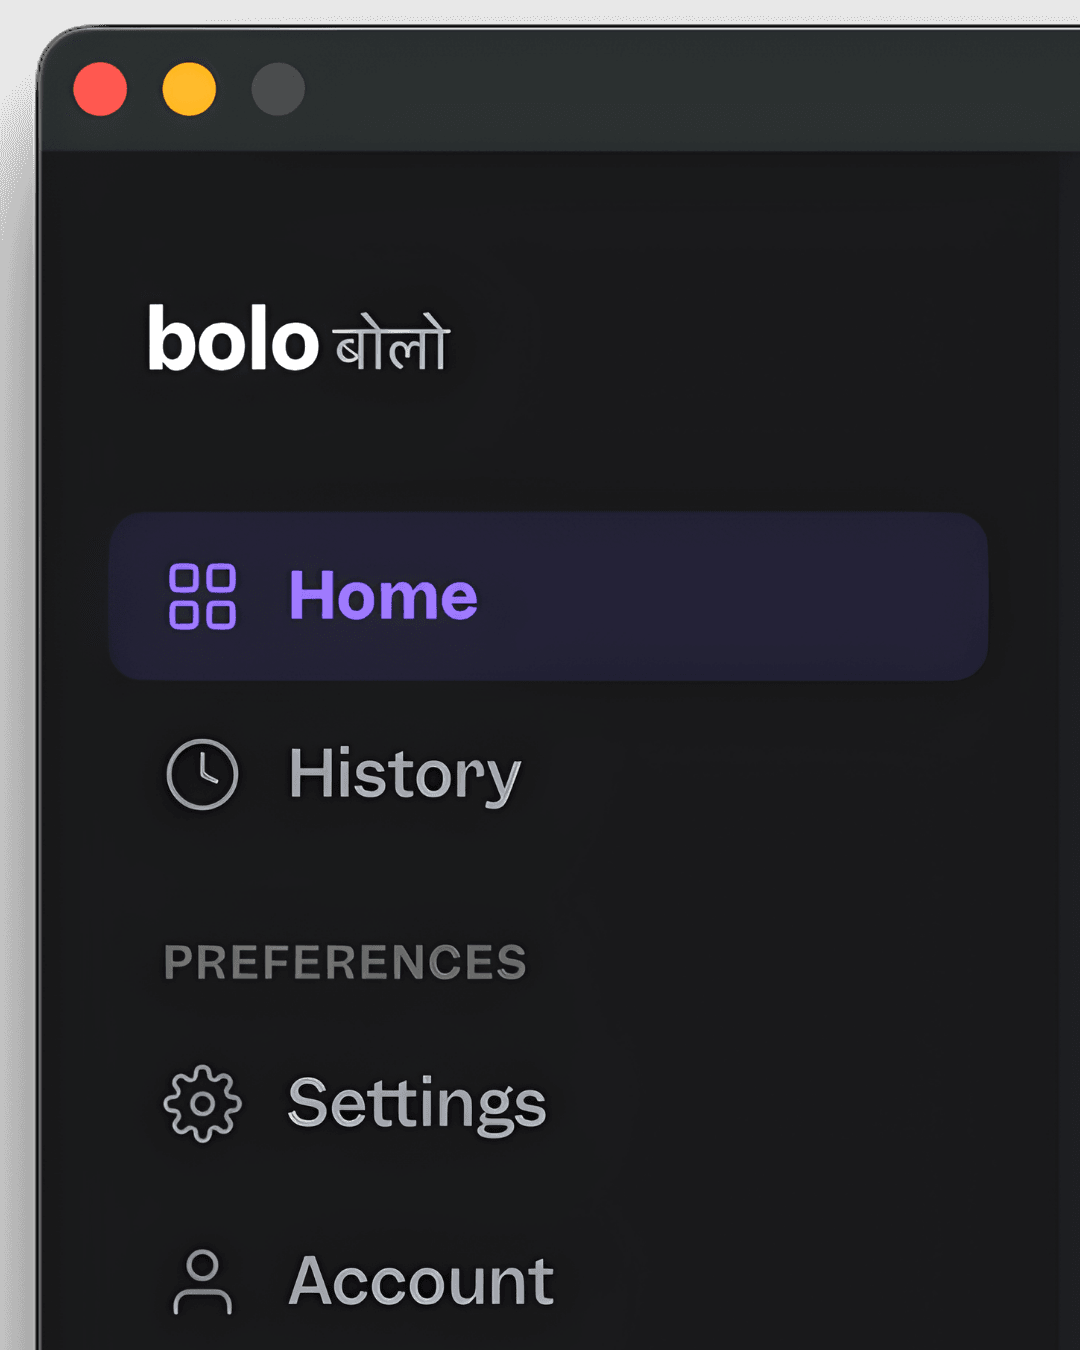This screenshot has width=1080, height=1350.
Task: Click the user avatar outline in the sidebar
Action: (x=203, y=1281)
